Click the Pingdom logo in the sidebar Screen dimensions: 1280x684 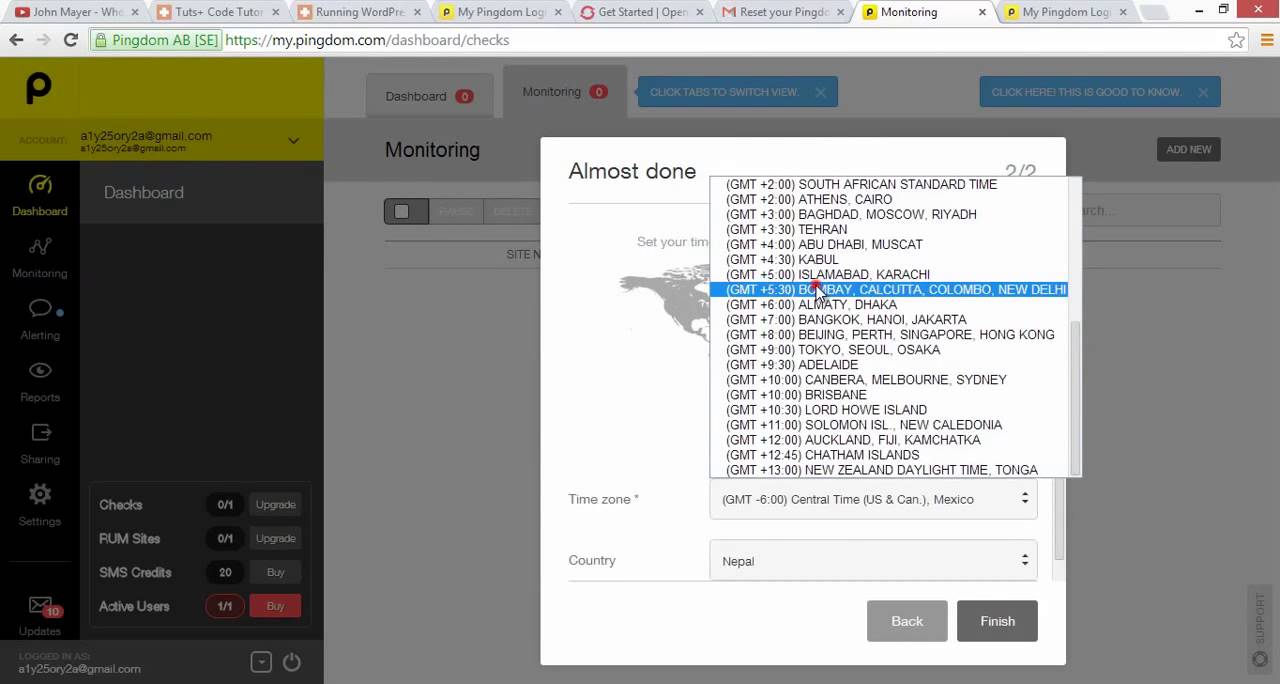(x=38, y=87)
